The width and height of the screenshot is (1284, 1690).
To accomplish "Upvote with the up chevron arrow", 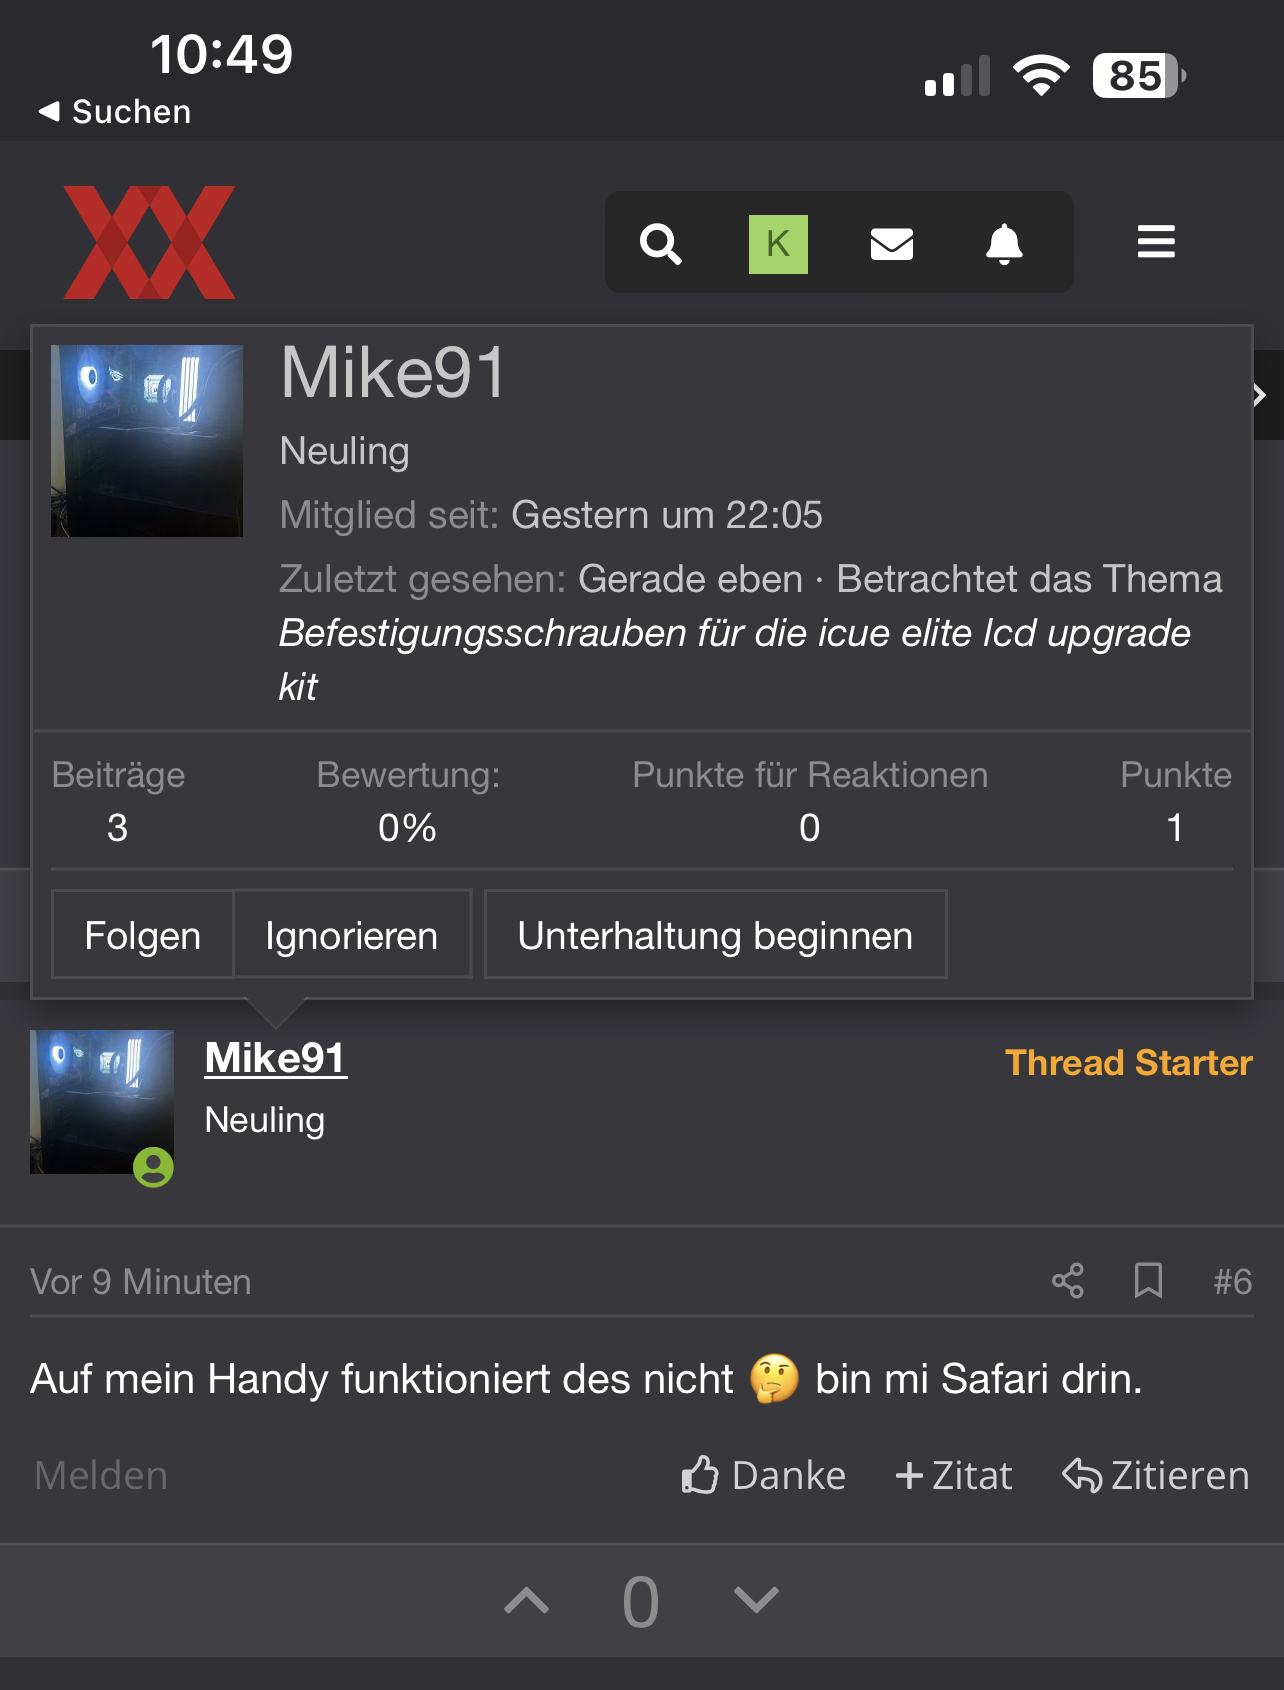I will (x=527, y=1601).
